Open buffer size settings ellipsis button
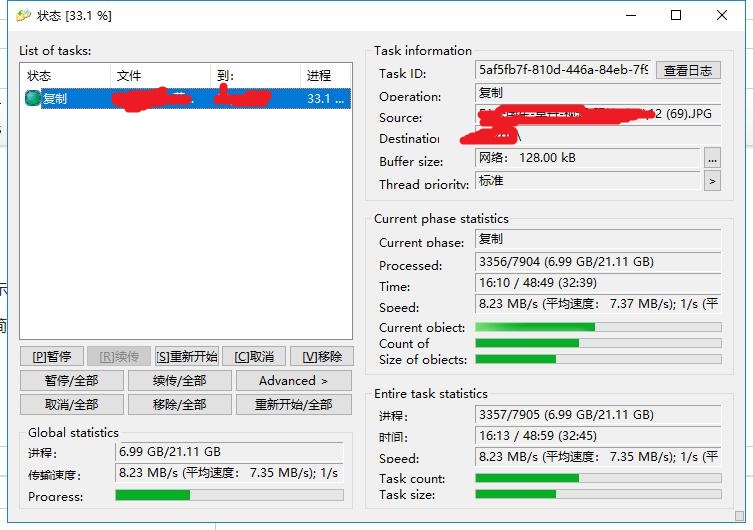753x530 pixels. click(x=712, y=158)
